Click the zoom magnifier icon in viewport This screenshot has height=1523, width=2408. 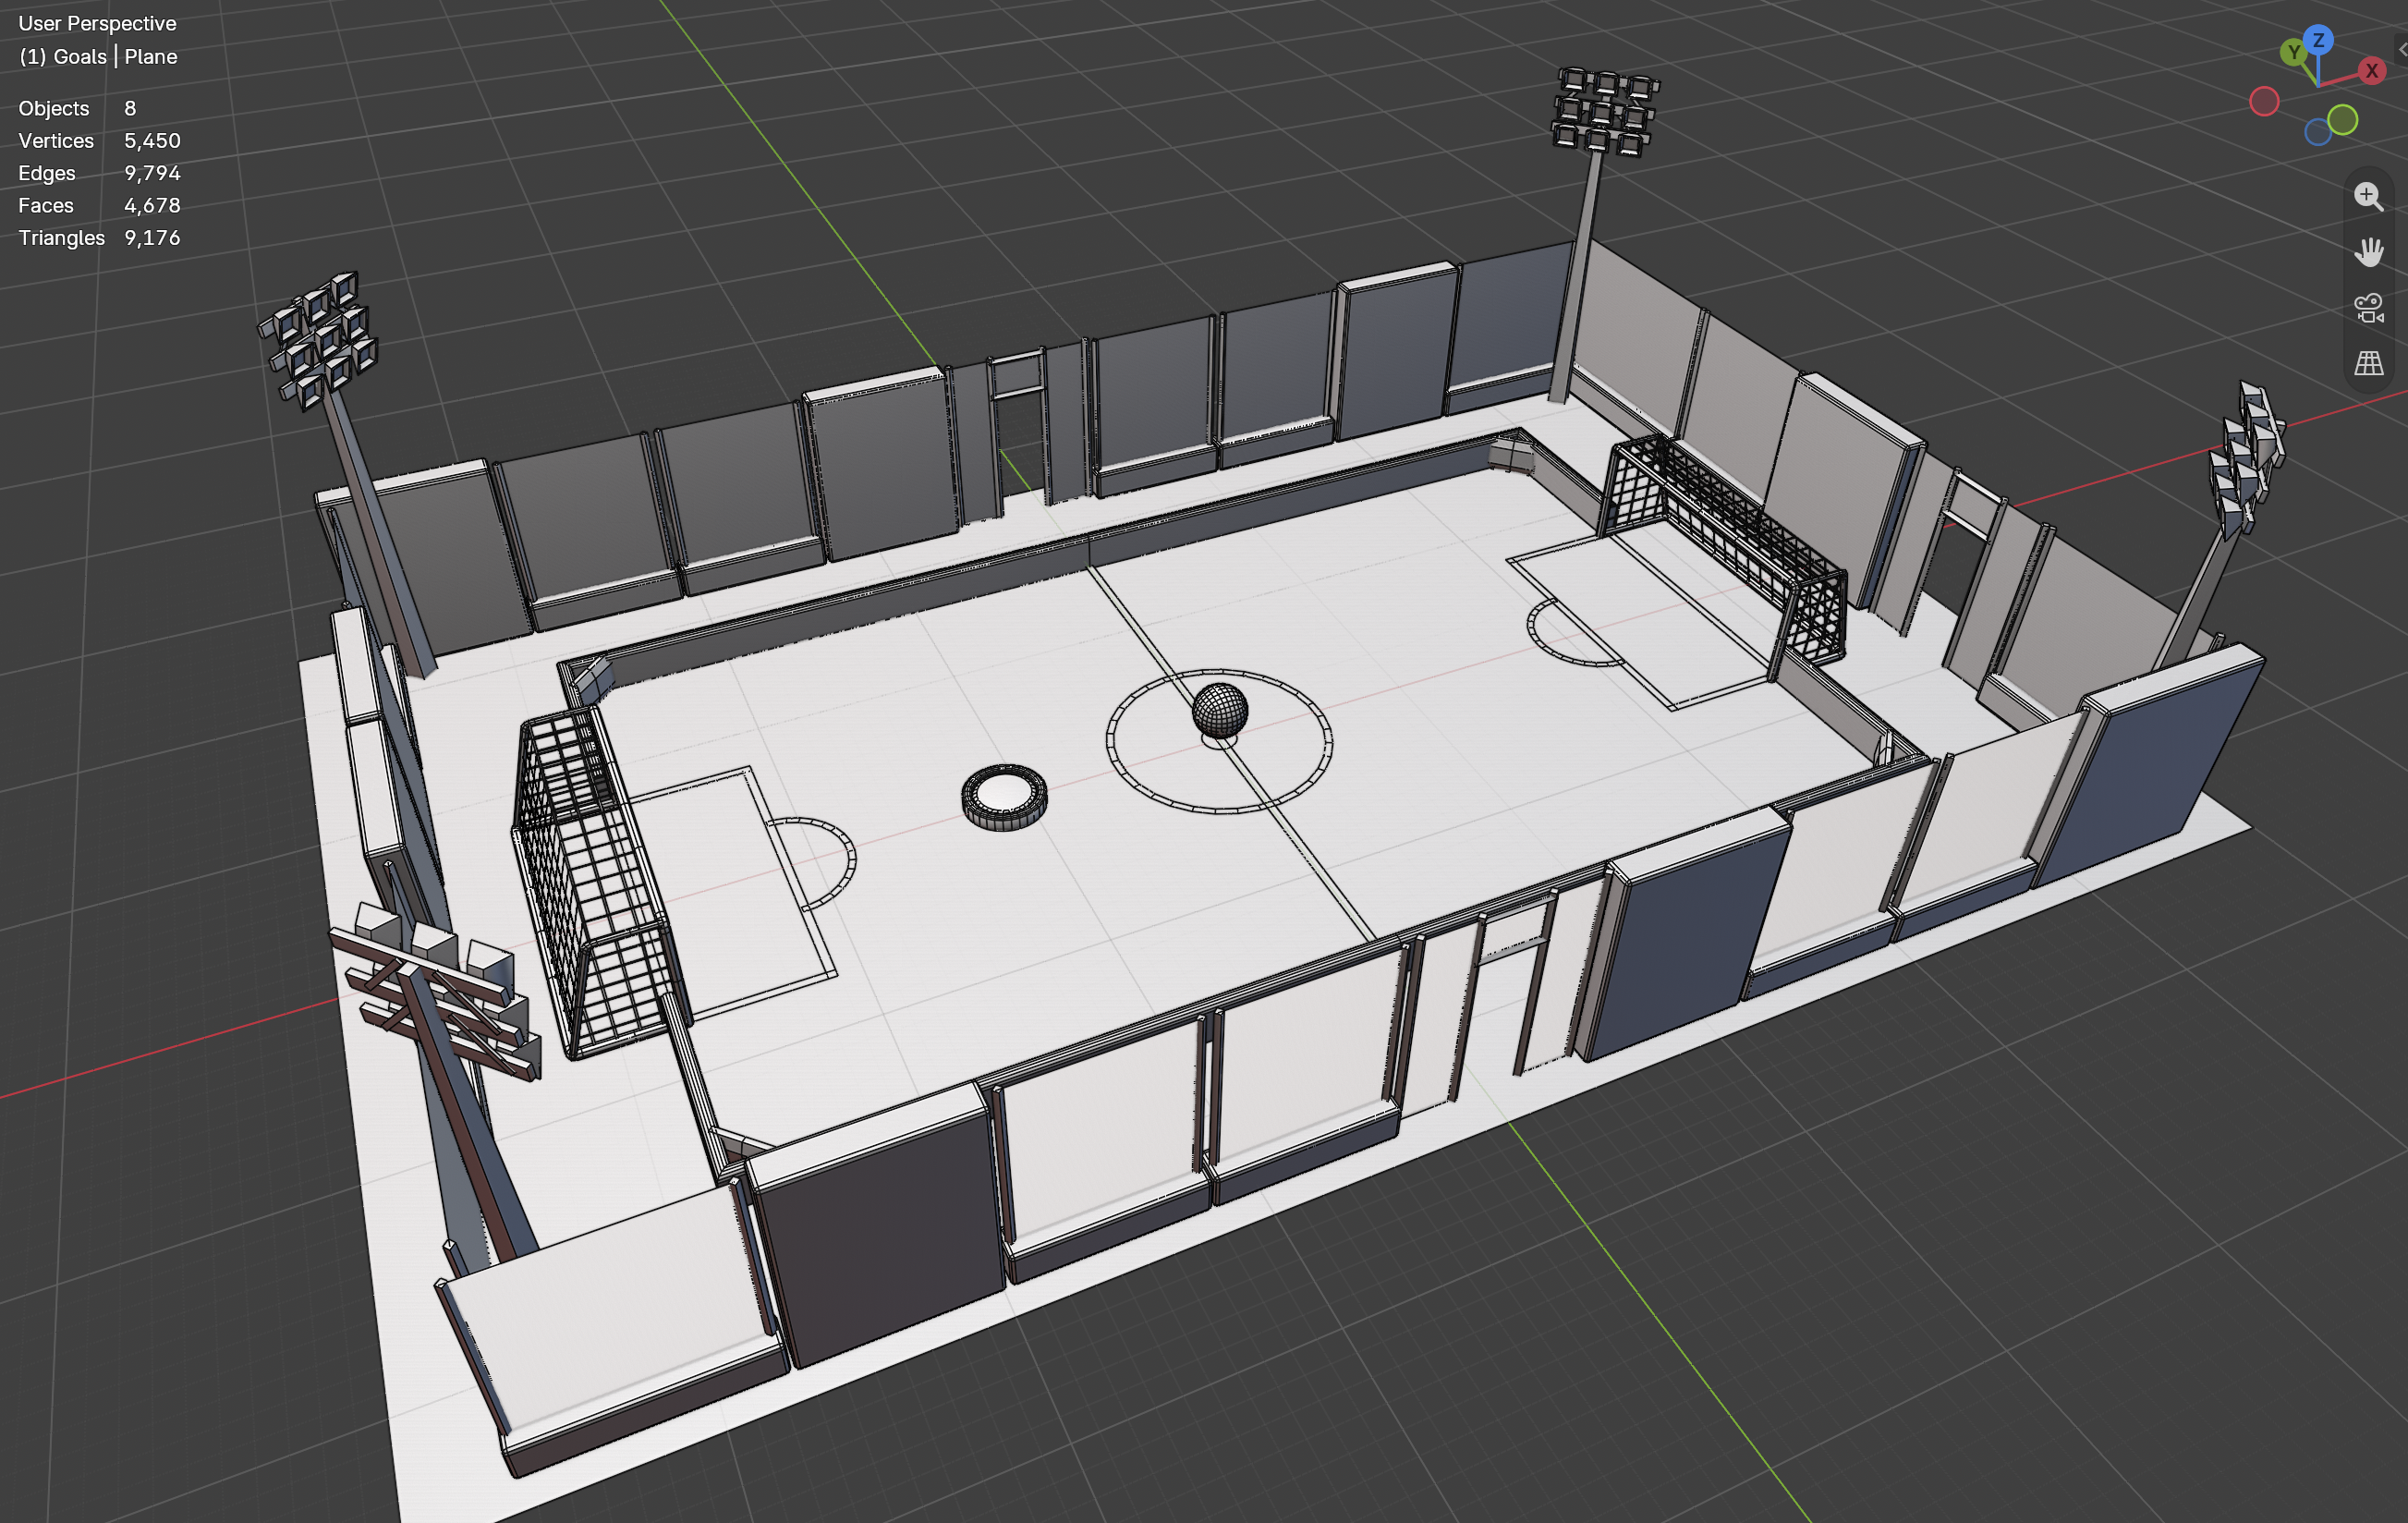click(2368, 196)
